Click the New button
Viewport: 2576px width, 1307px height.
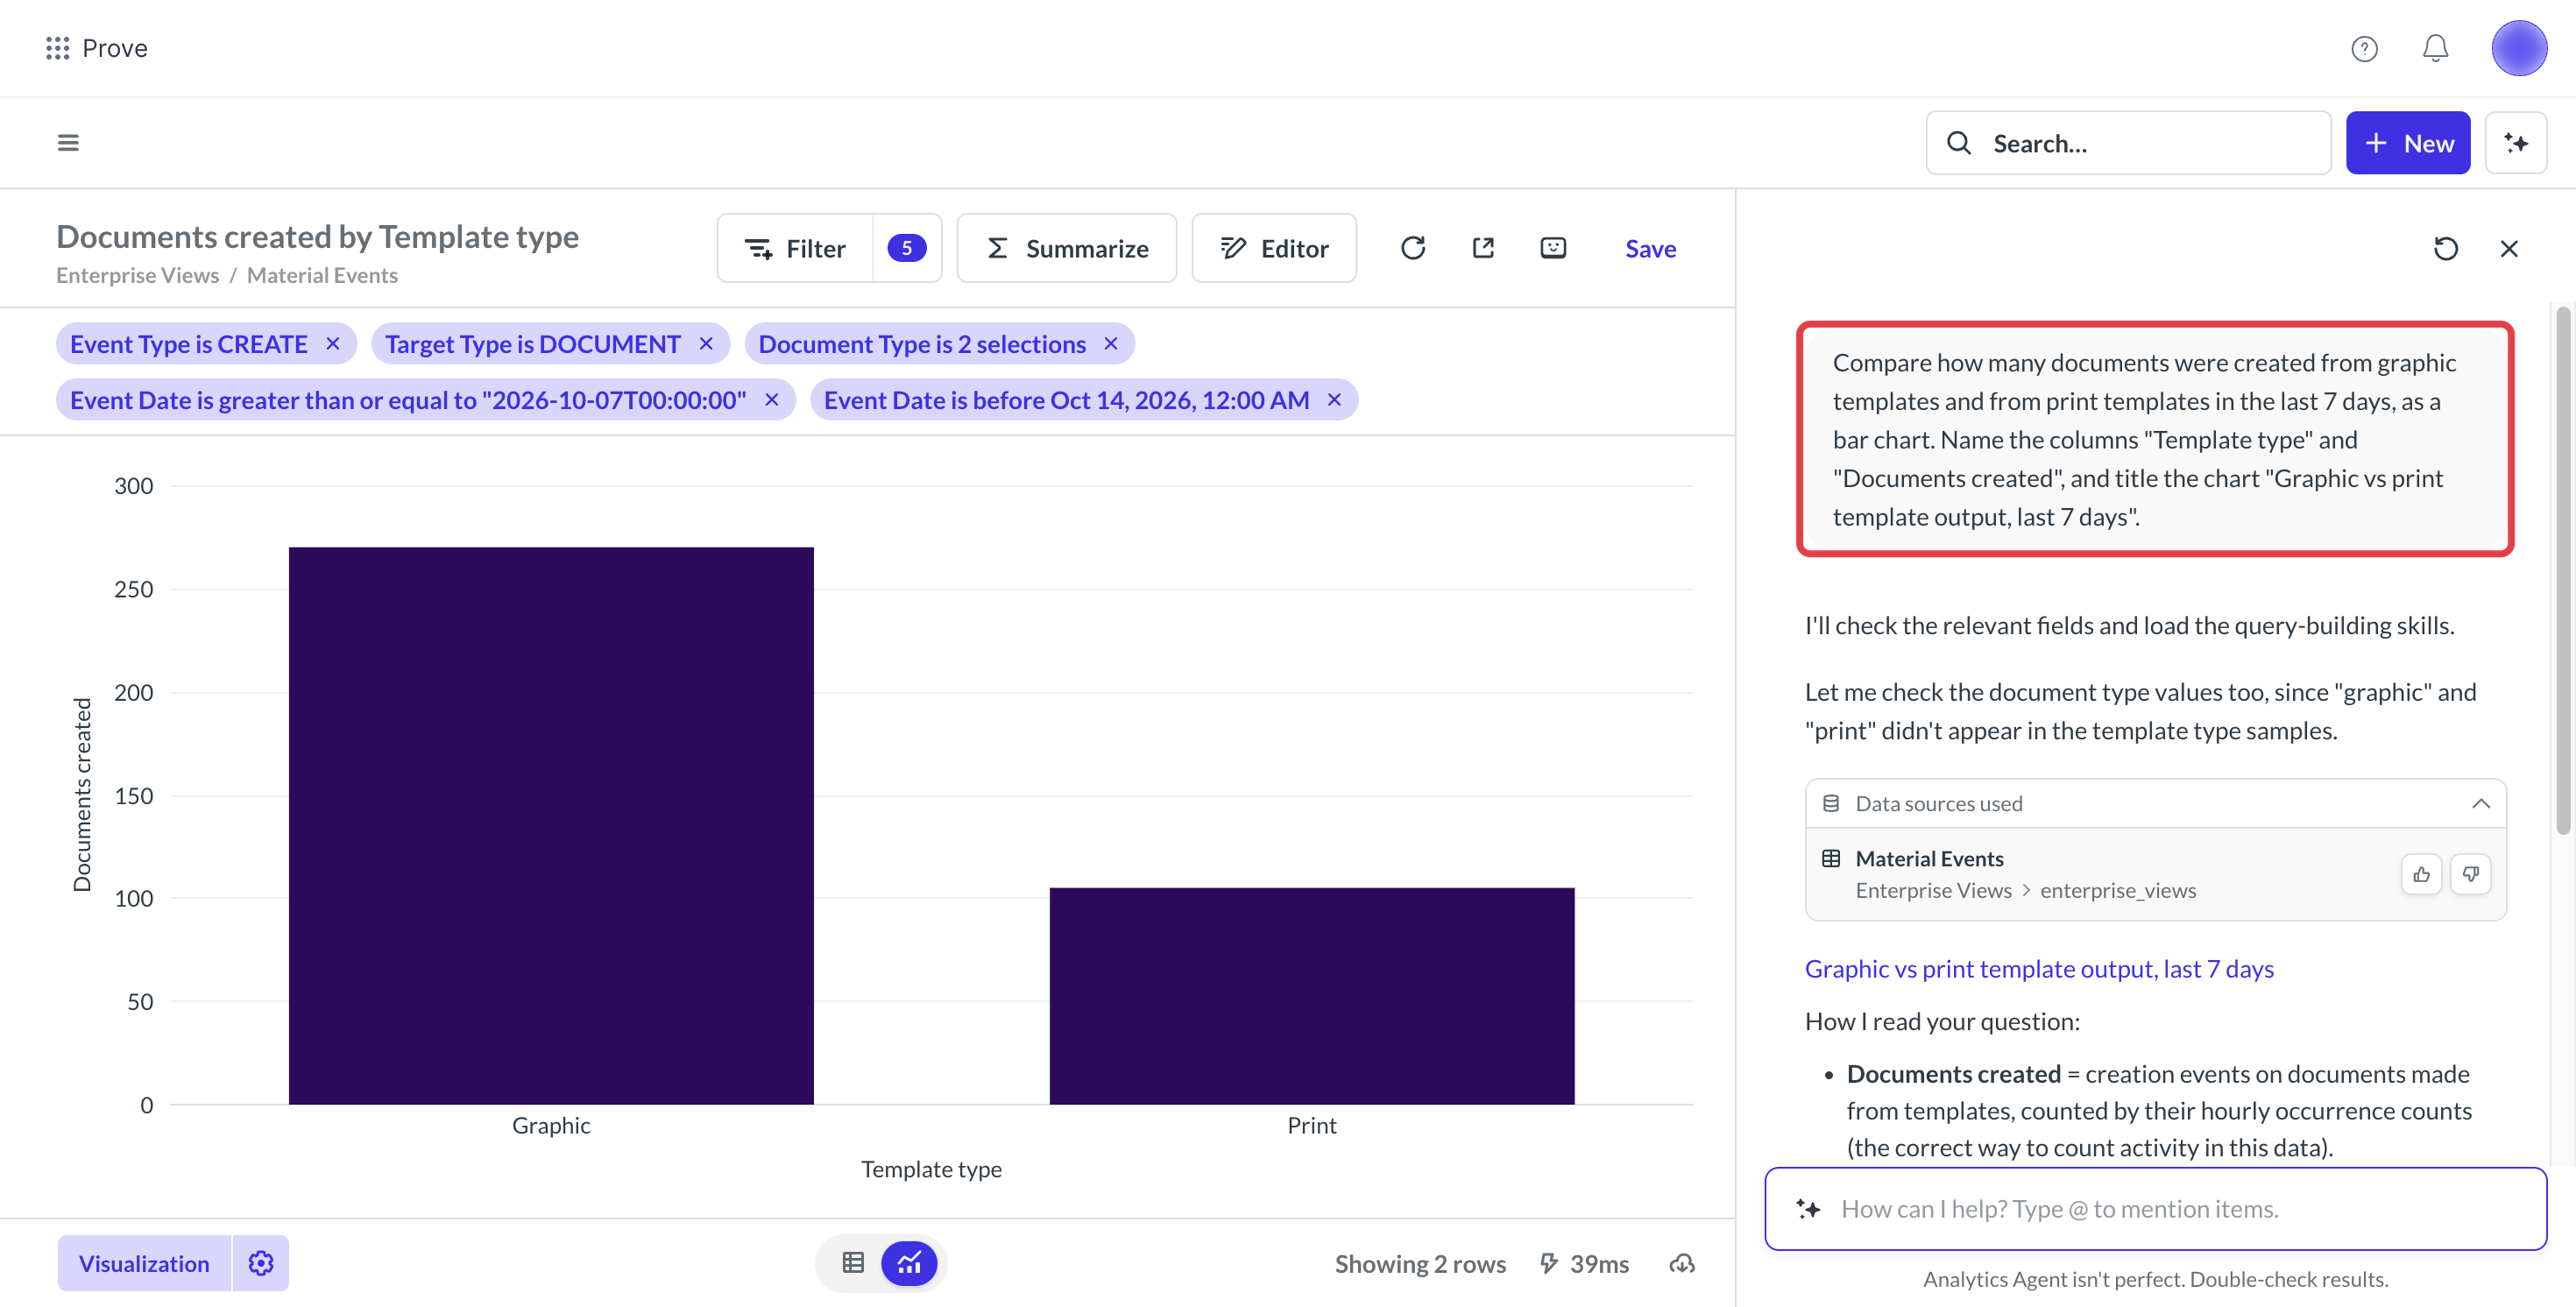pyautogui.click(x=2407, y=143)
